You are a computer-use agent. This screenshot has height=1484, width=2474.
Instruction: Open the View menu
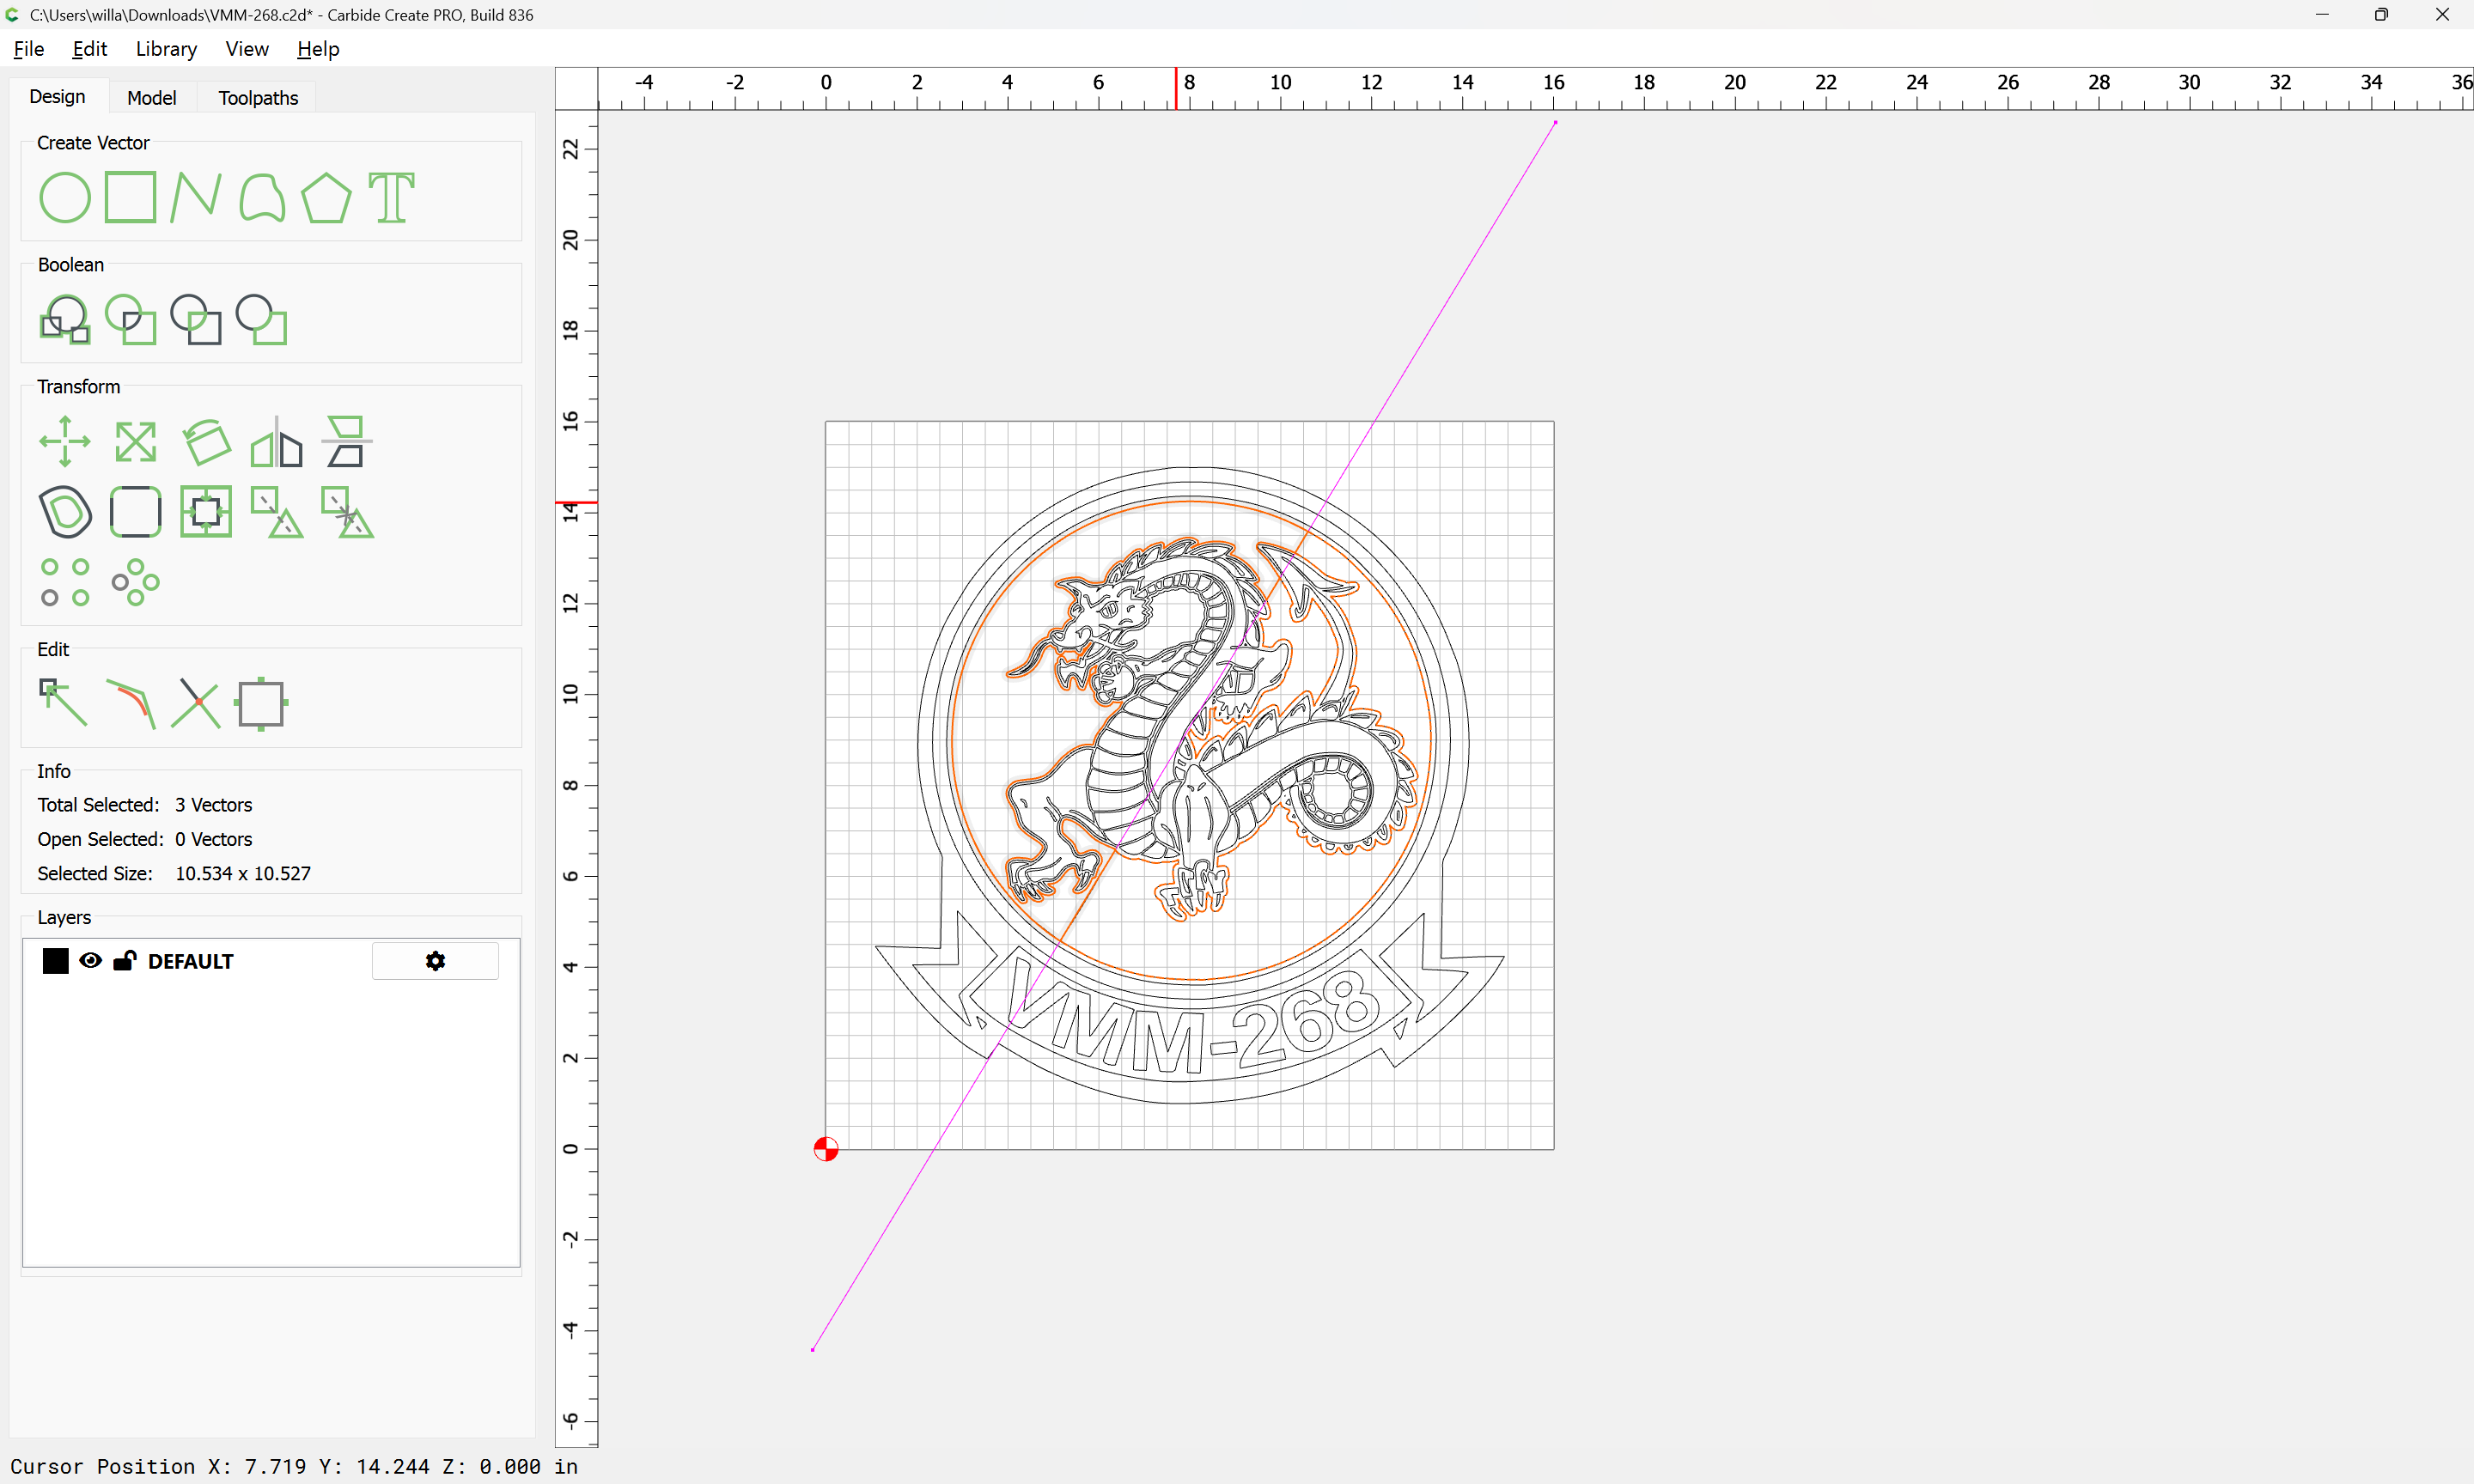click(246, 49)
